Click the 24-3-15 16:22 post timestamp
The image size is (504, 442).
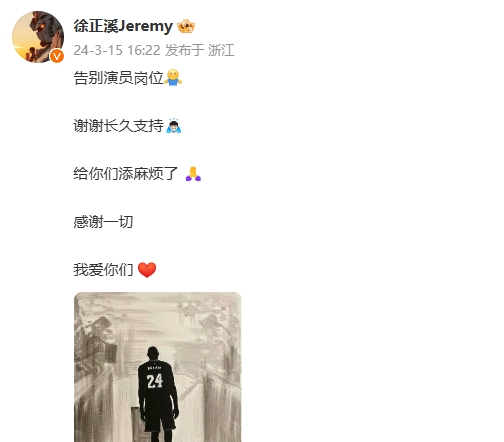(117, 50)
